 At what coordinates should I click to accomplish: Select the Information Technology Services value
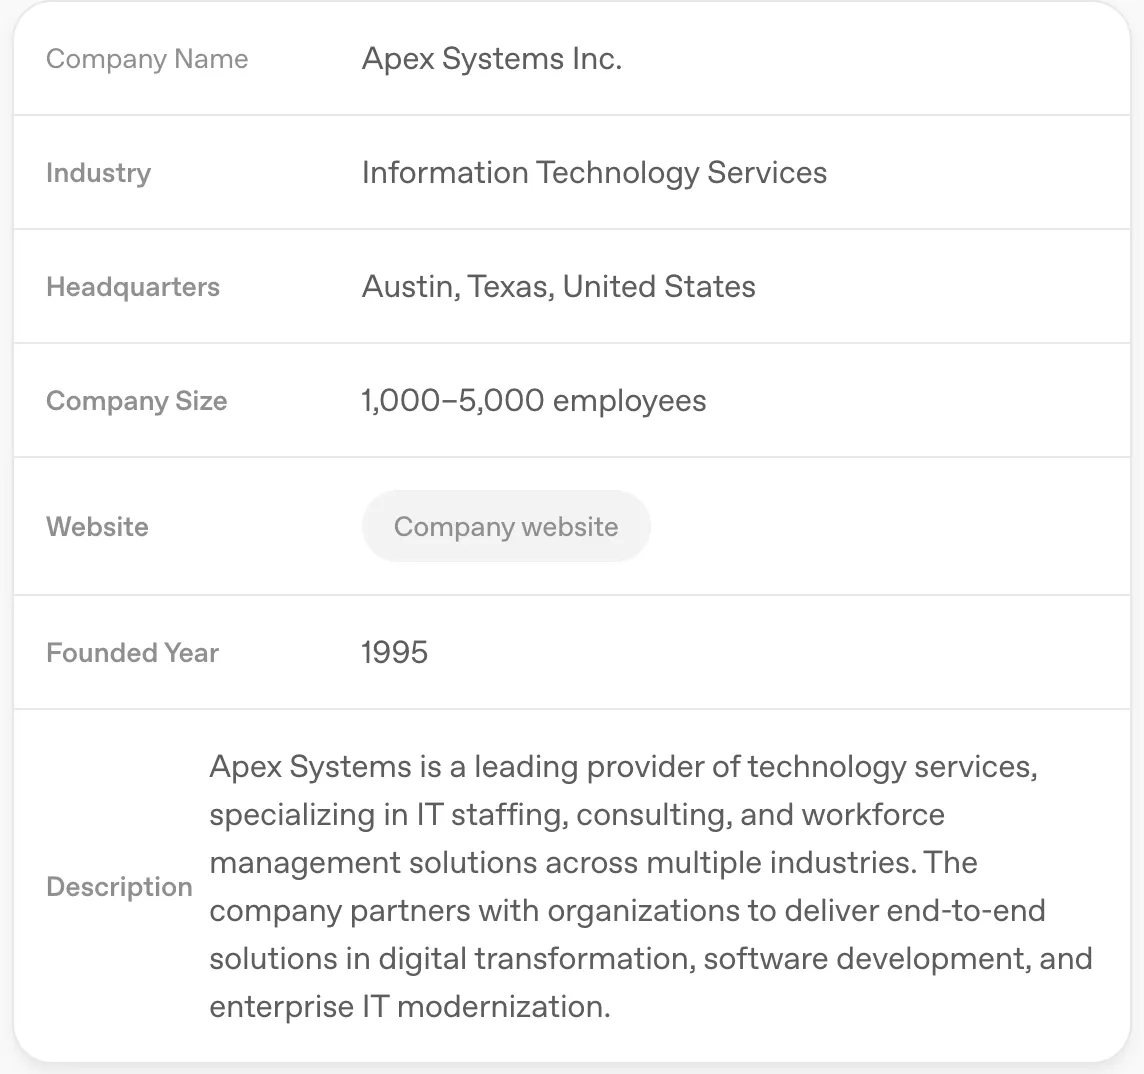(x=594, y=173)
